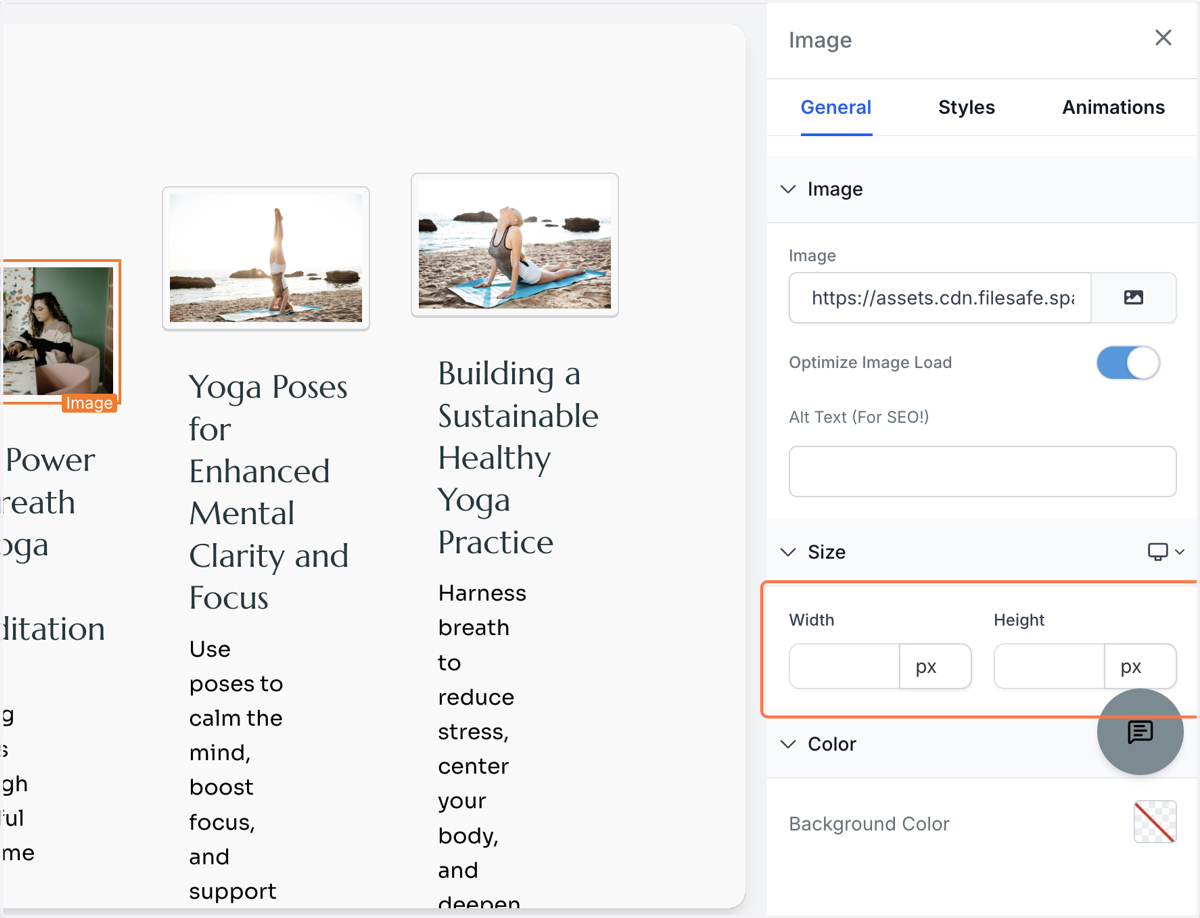
Task: Open the floating chat widget
Action: pyautogui.click(x=1140, y=732)
